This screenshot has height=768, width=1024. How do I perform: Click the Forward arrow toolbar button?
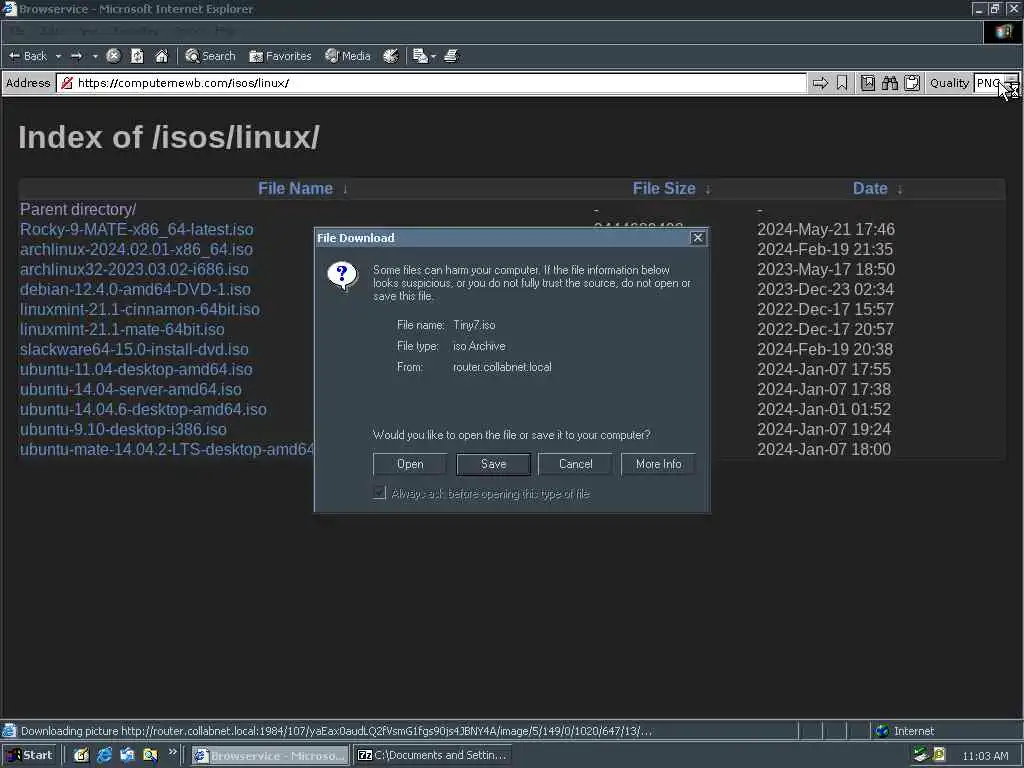click(76, 56)
